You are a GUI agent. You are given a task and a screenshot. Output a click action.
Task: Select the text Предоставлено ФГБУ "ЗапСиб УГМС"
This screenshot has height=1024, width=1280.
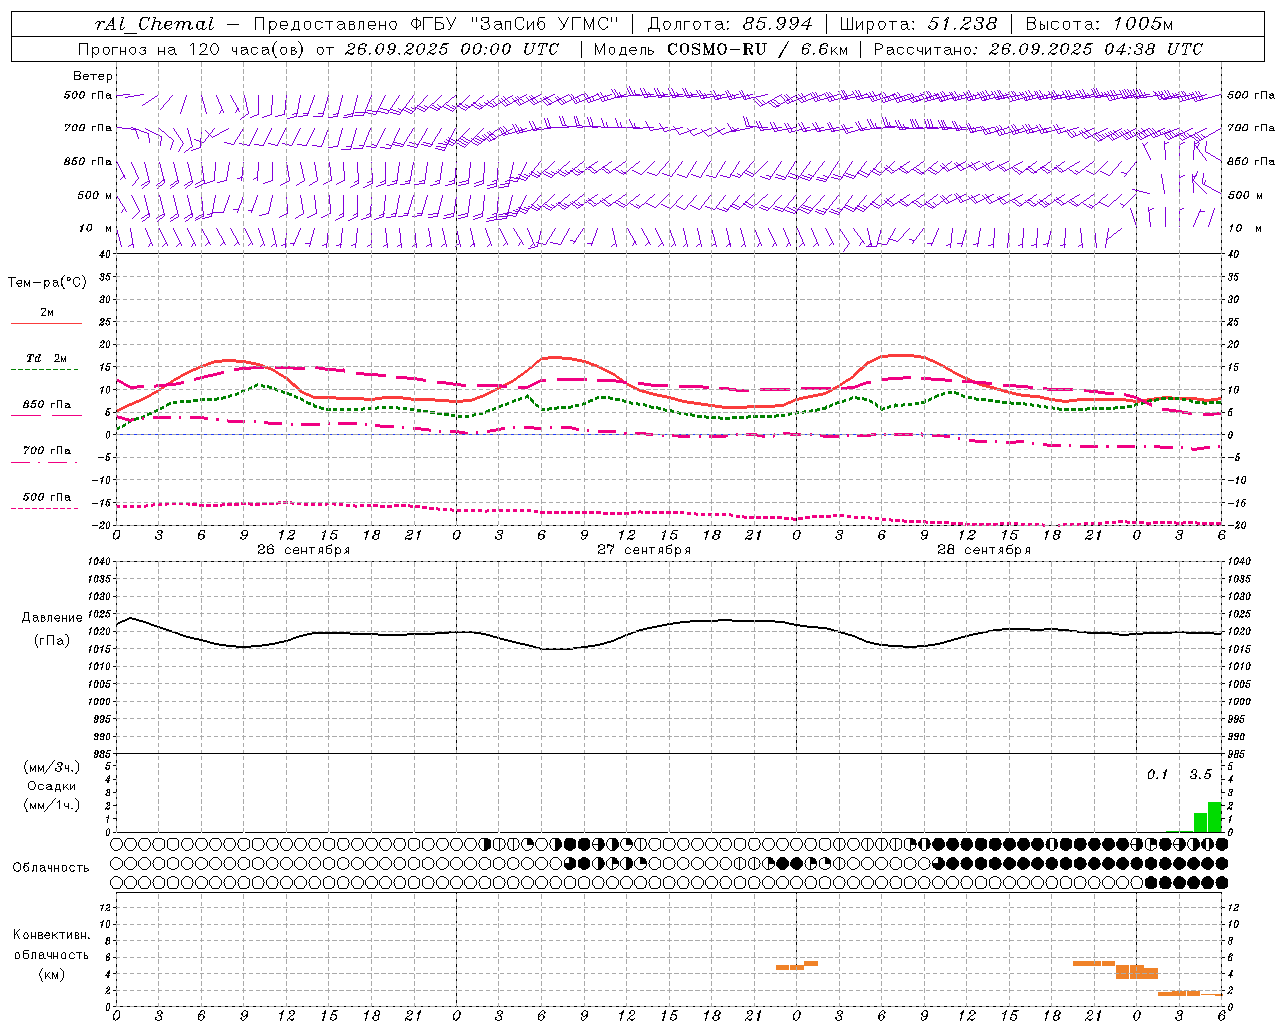(x=436, y=24)
